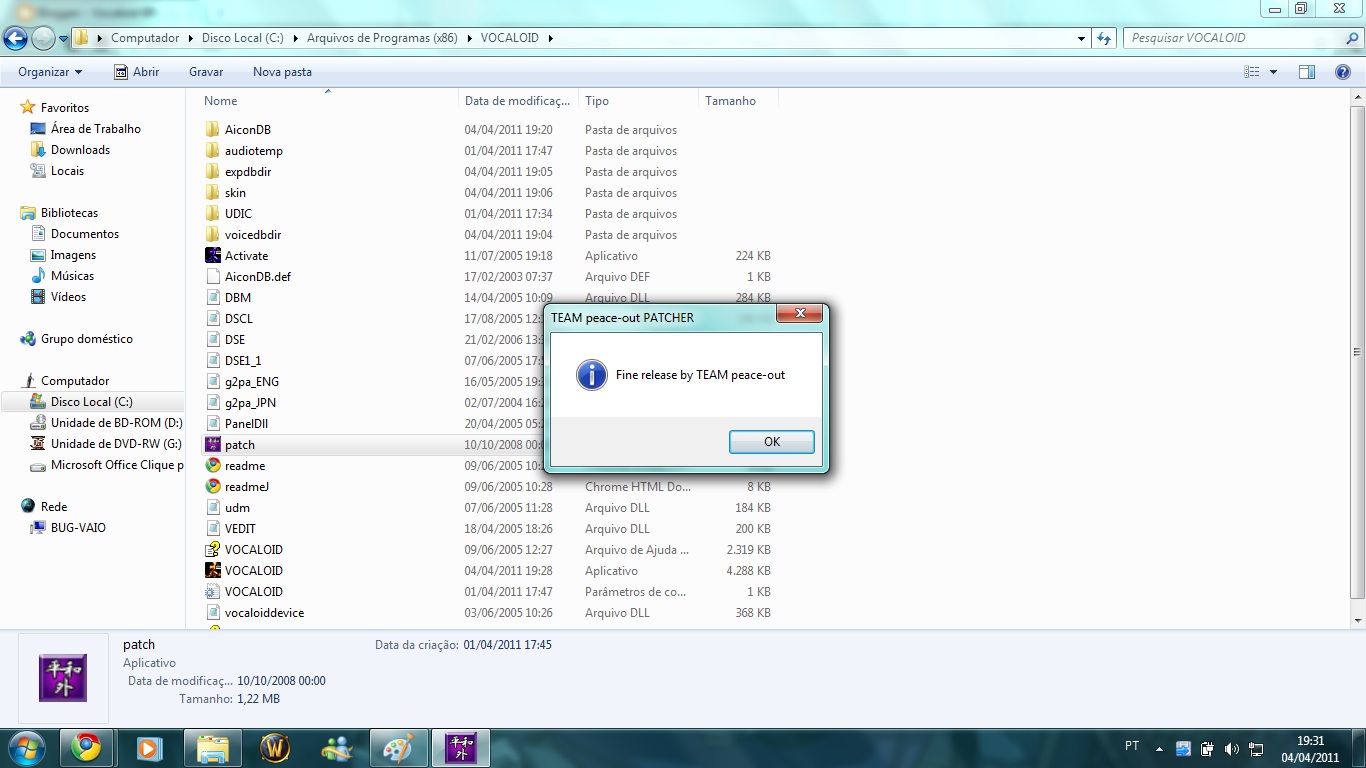Screen dimensions: 1366x768
Task: Open the media player taskbar icon
Action: [x=148, y=747]
